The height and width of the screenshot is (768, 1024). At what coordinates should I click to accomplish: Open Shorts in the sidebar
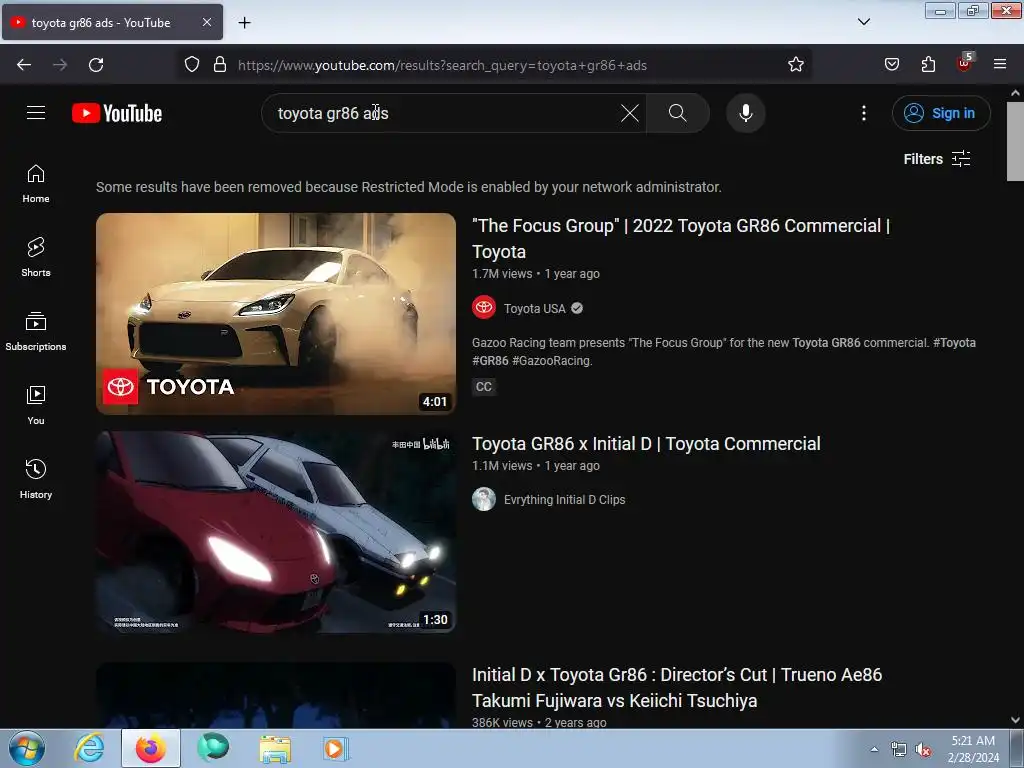[36, 257]
